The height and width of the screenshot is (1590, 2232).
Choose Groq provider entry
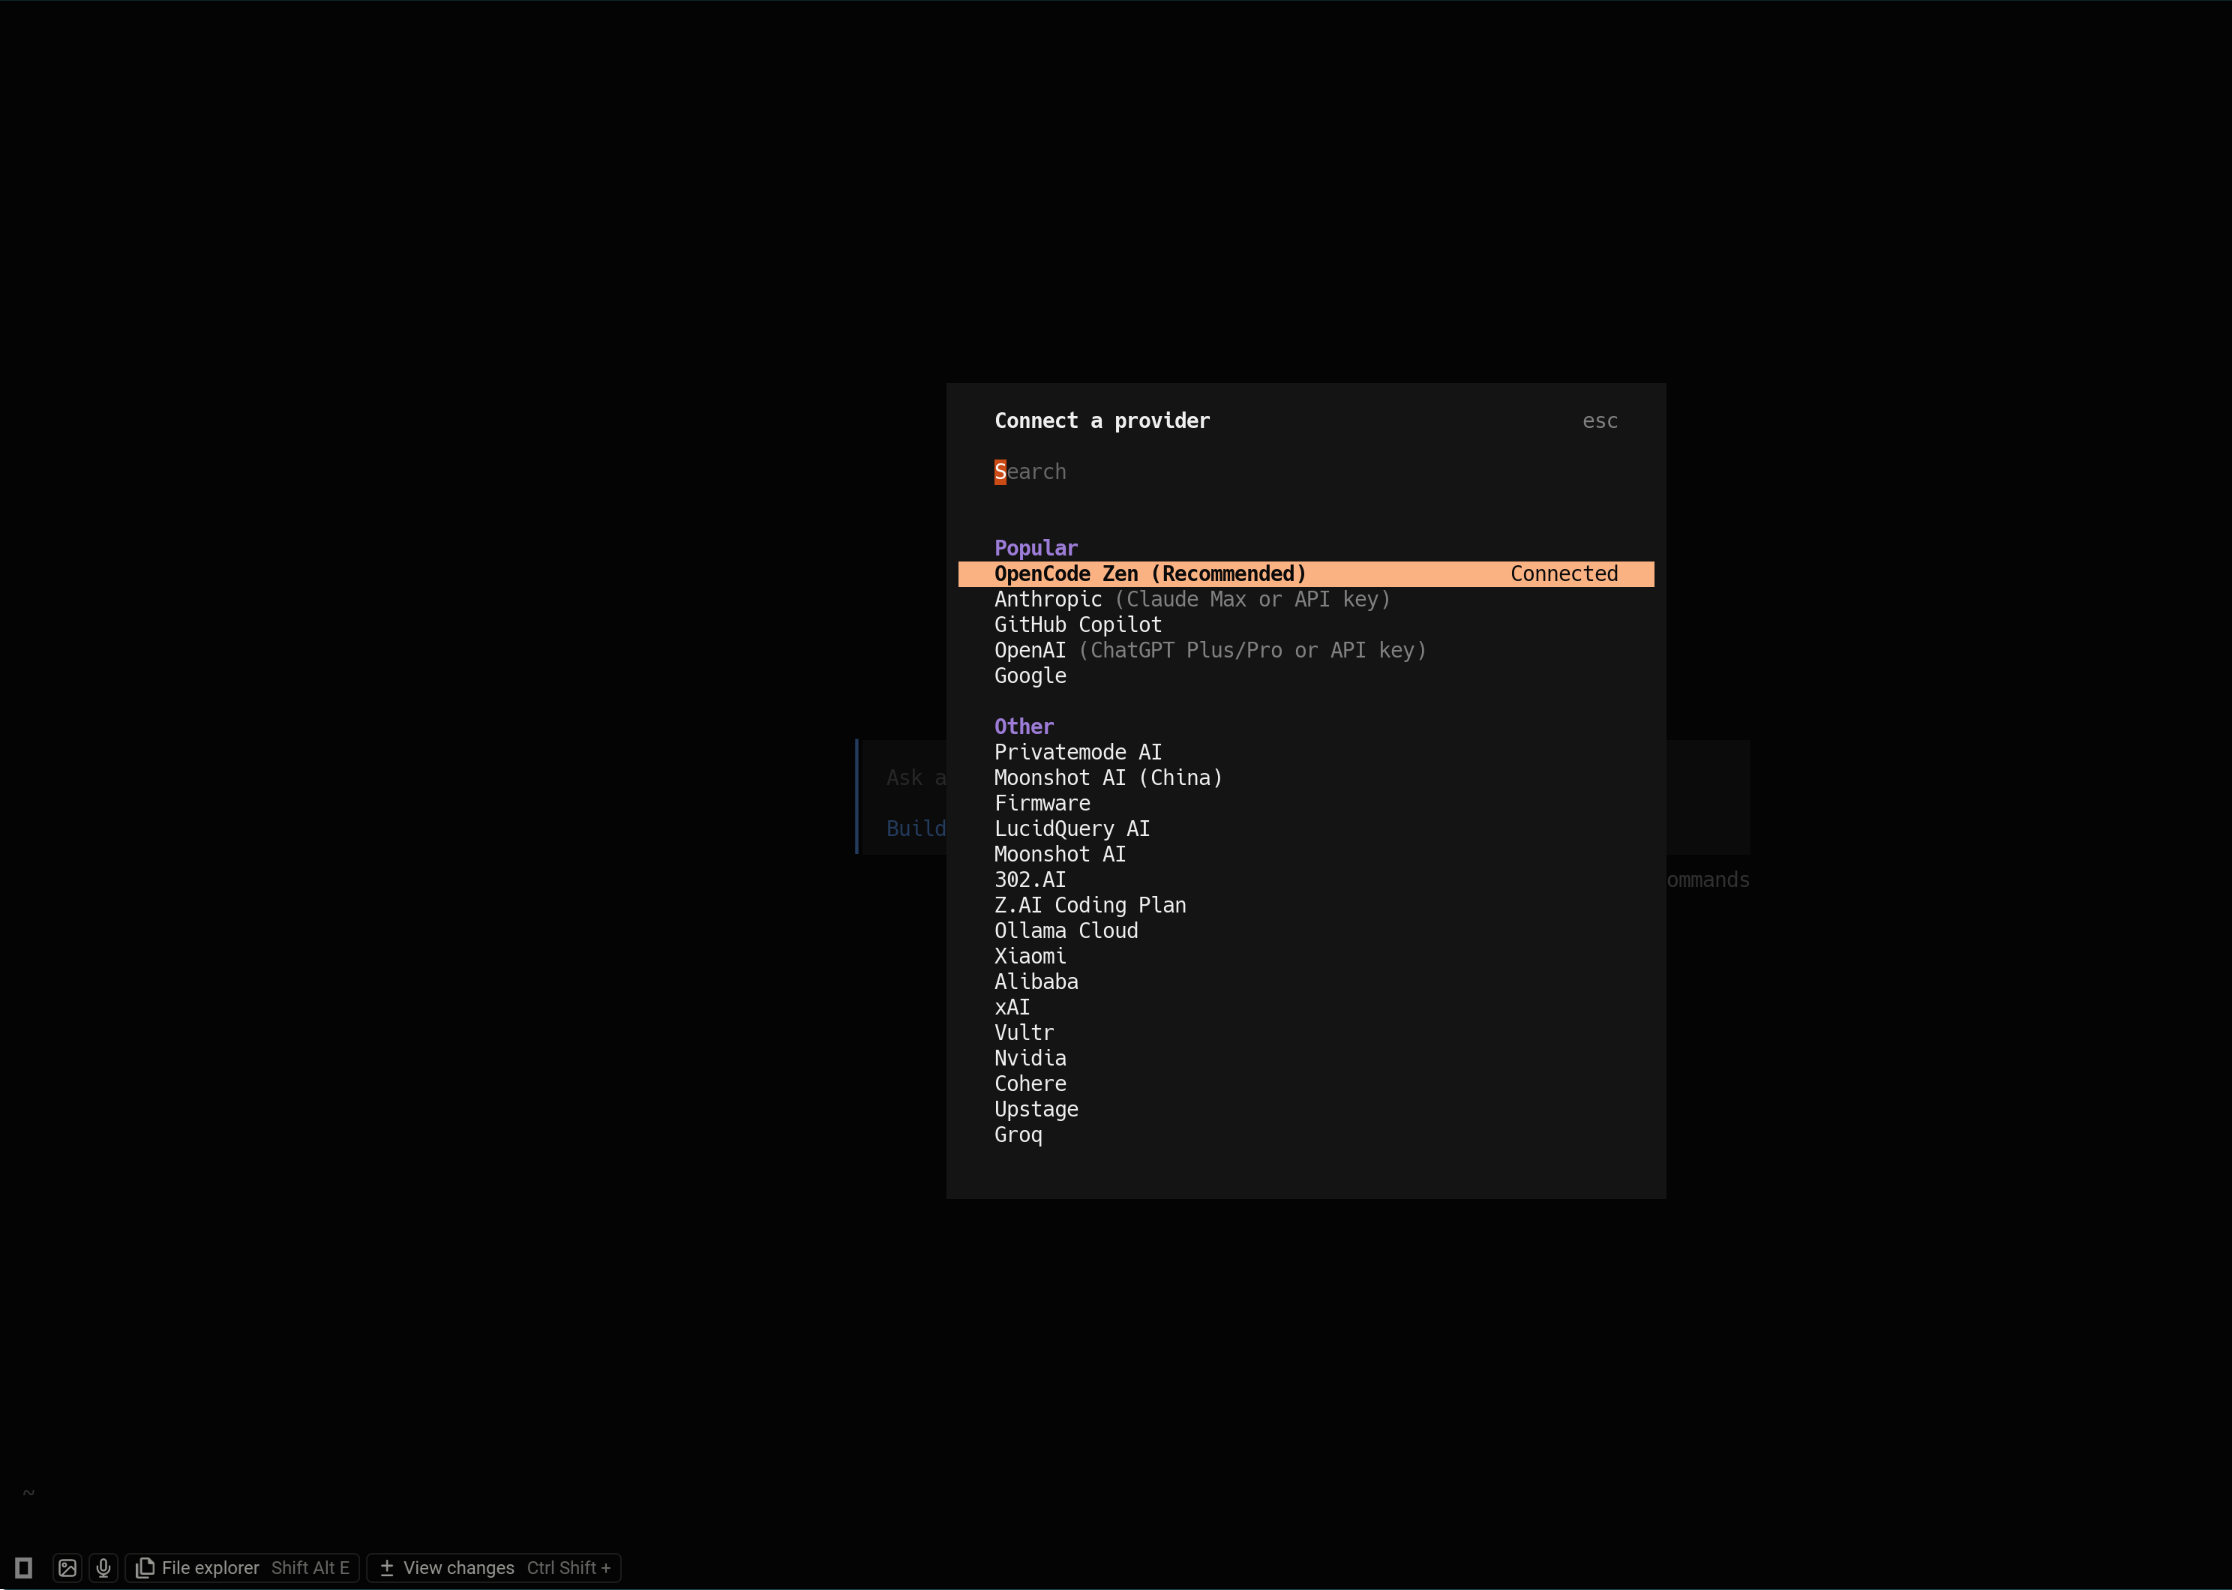pos(1018,1135)
